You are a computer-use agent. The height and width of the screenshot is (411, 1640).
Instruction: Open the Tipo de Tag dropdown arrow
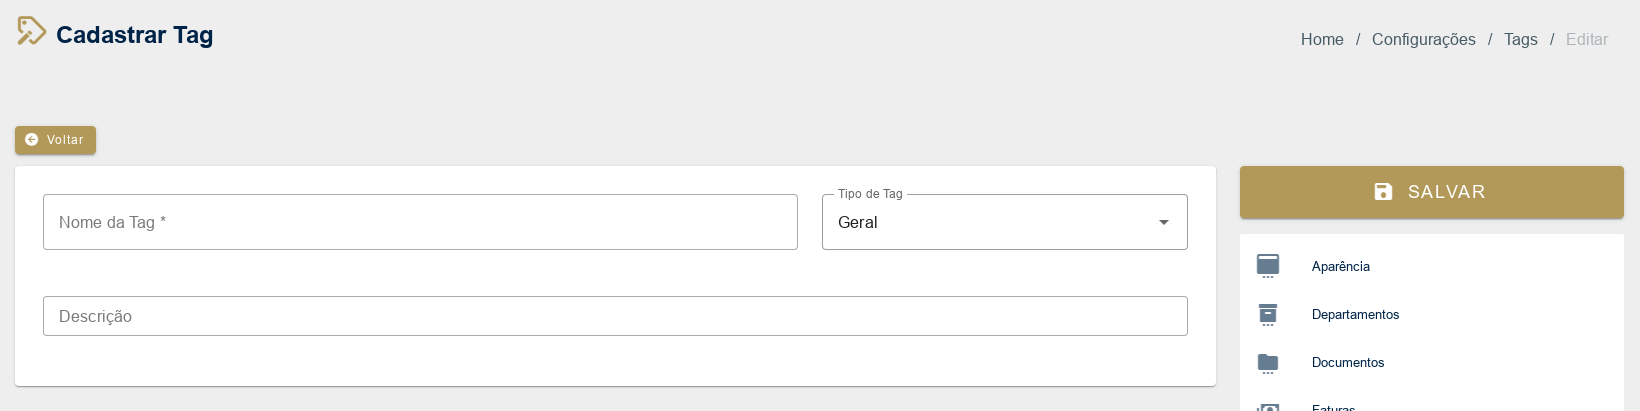(1164, 222)
